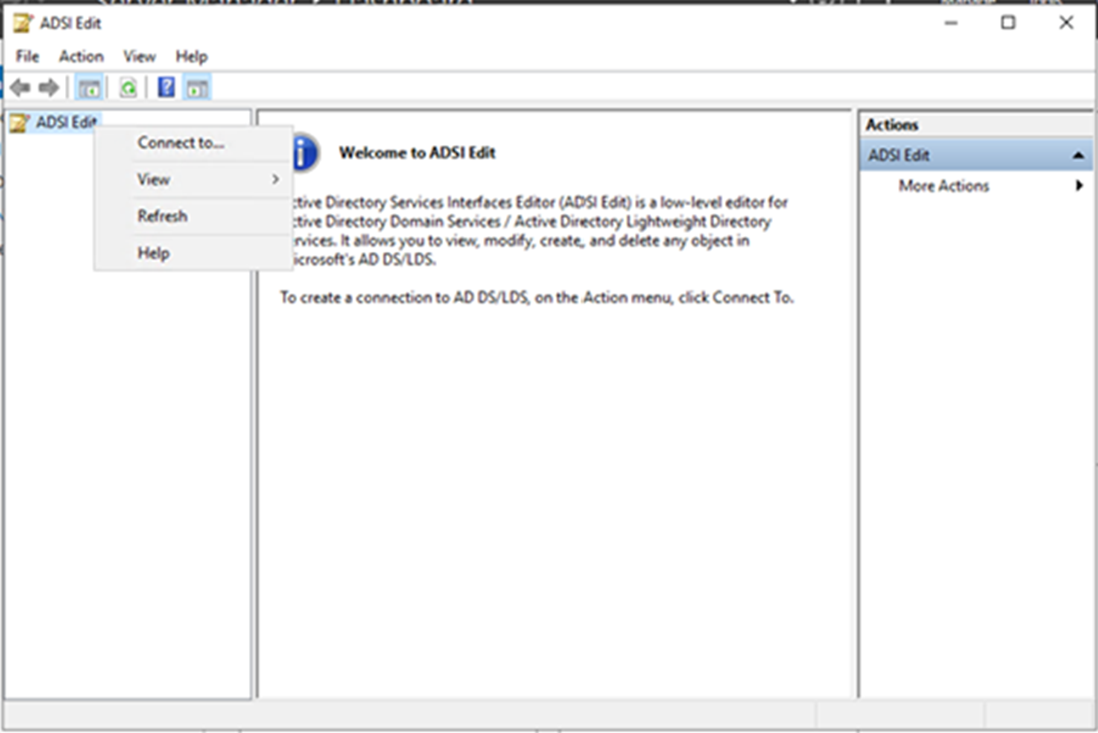This screenshot has height=733, width=1098.
Task: Close the ADSI Edit window
Action: point(1066,23)
